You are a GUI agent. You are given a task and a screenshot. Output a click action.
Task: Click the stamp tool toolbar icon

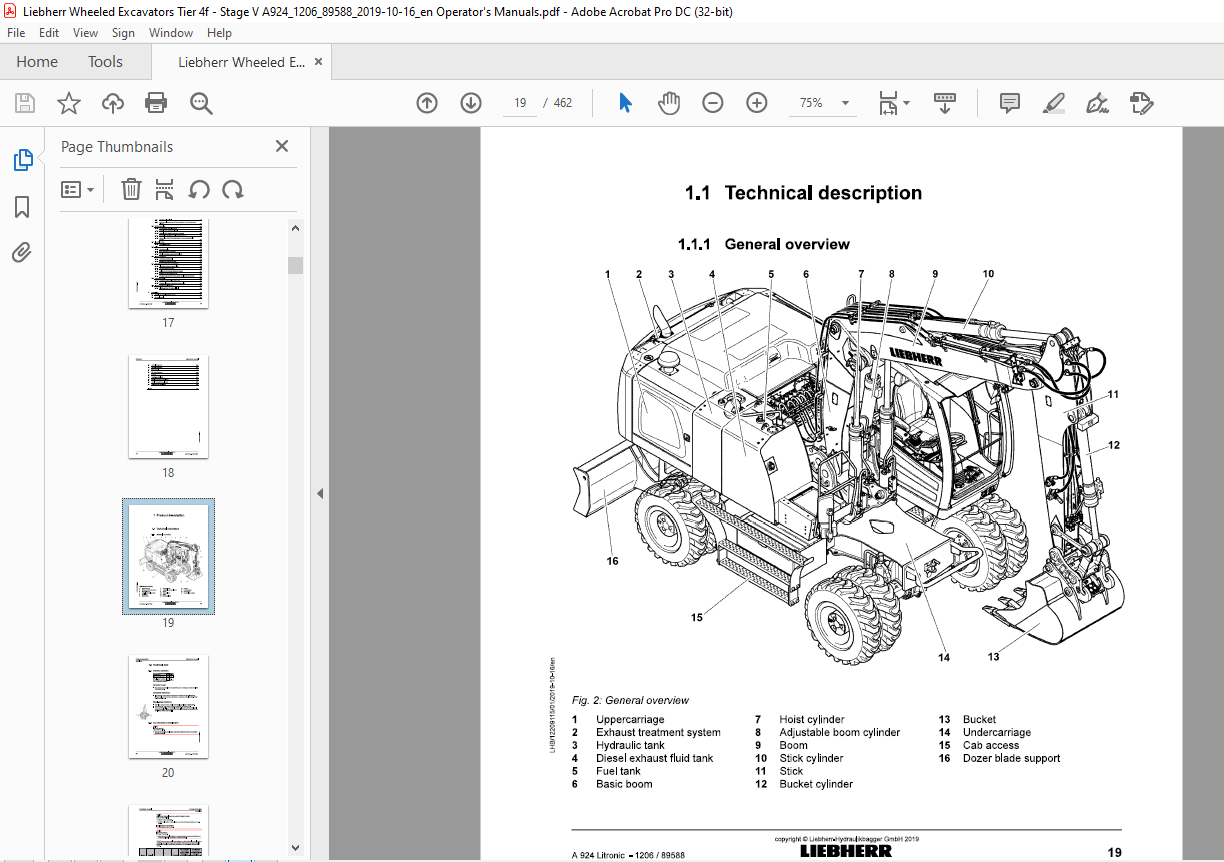click(1141, 103)
